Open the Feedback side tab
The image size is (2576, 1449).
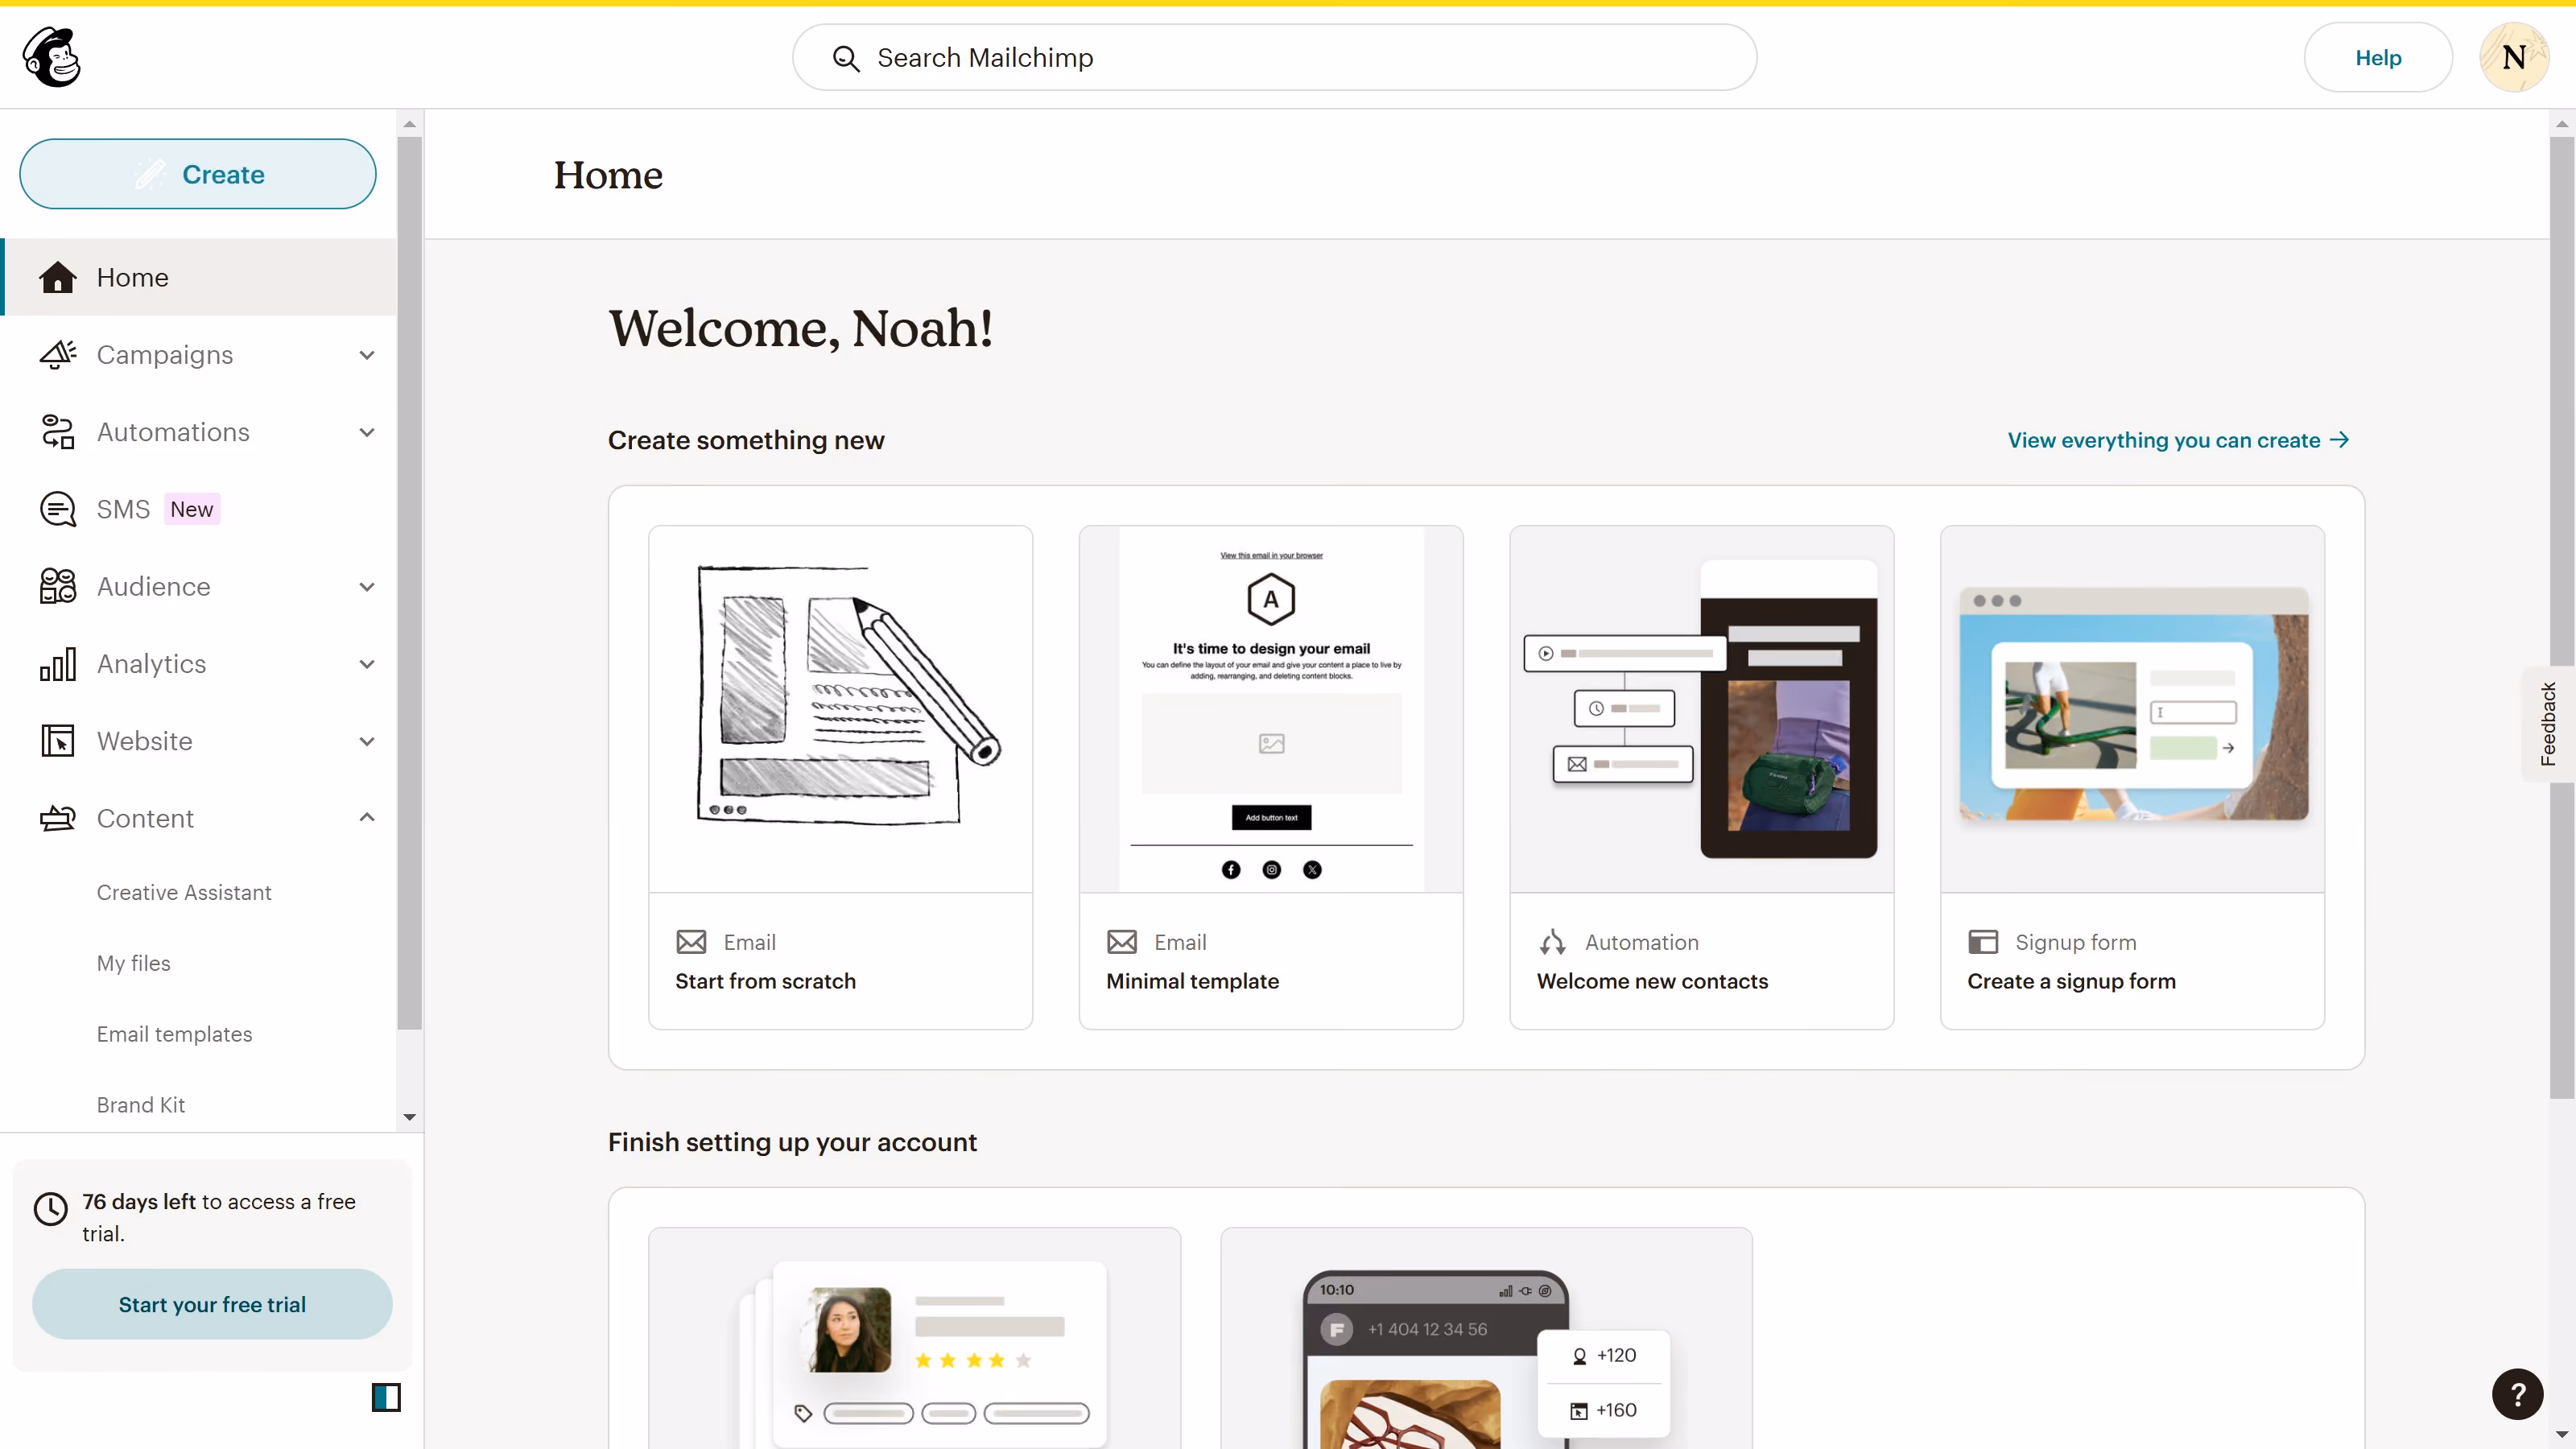pyautogui.click(x=2548, y=724)
